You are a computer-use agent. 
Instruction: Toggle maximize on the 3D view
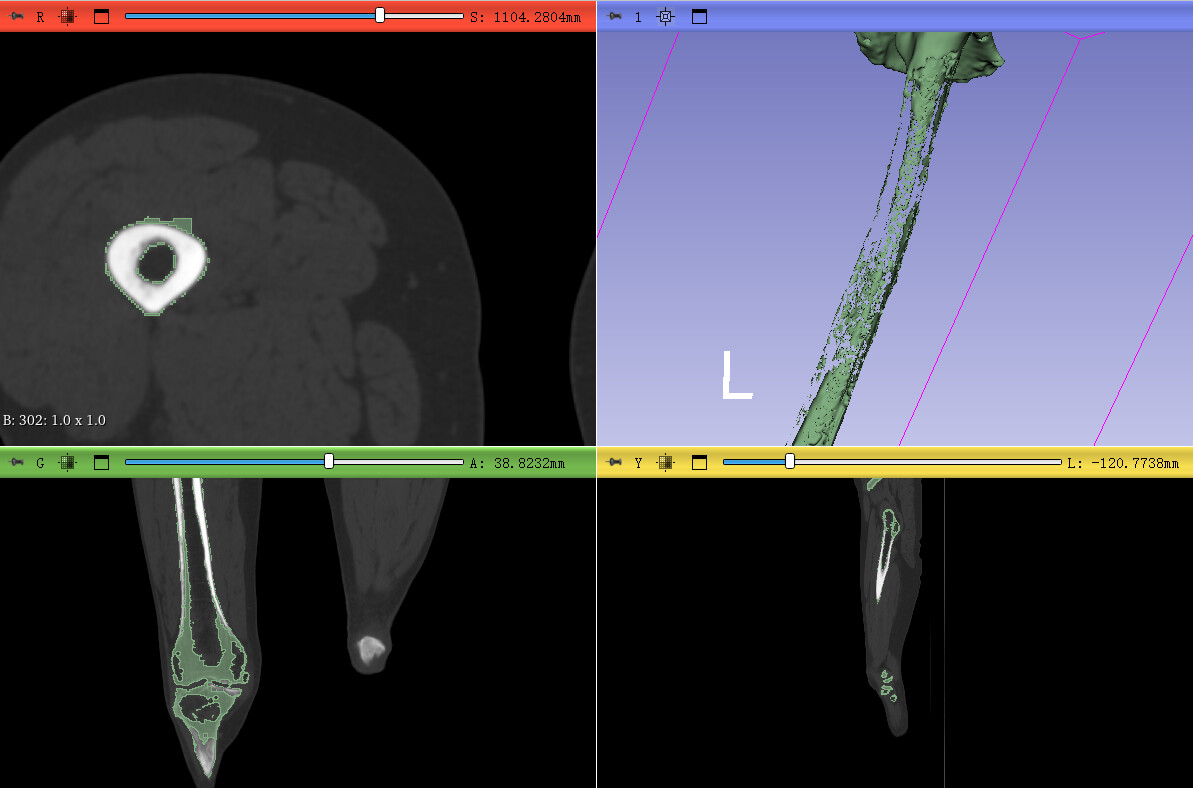click(x=699, y=16)
